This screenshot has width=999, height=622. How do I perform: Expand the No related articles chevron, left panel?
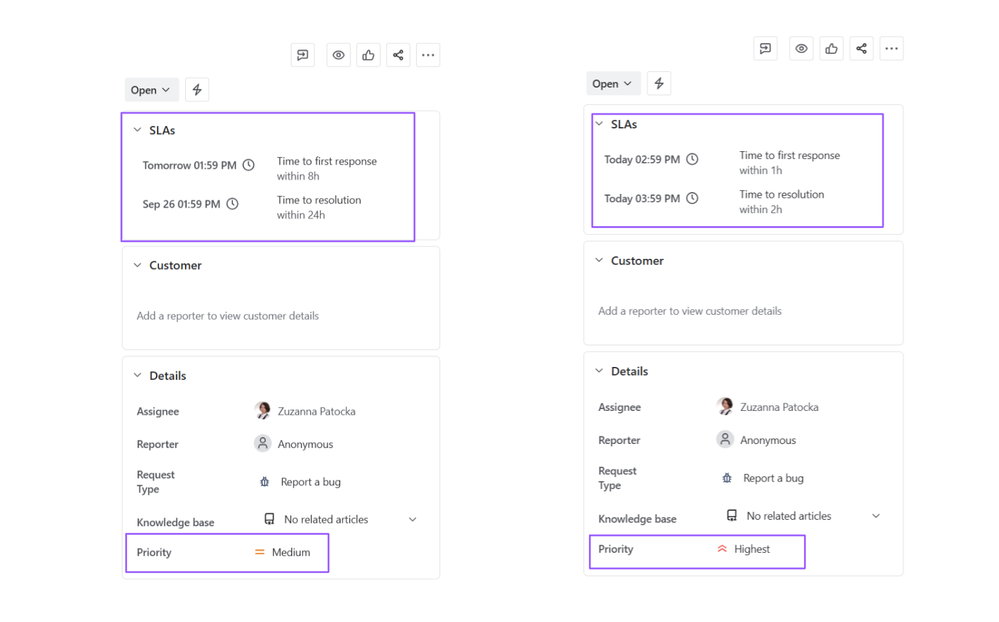(x=413, y=519)
